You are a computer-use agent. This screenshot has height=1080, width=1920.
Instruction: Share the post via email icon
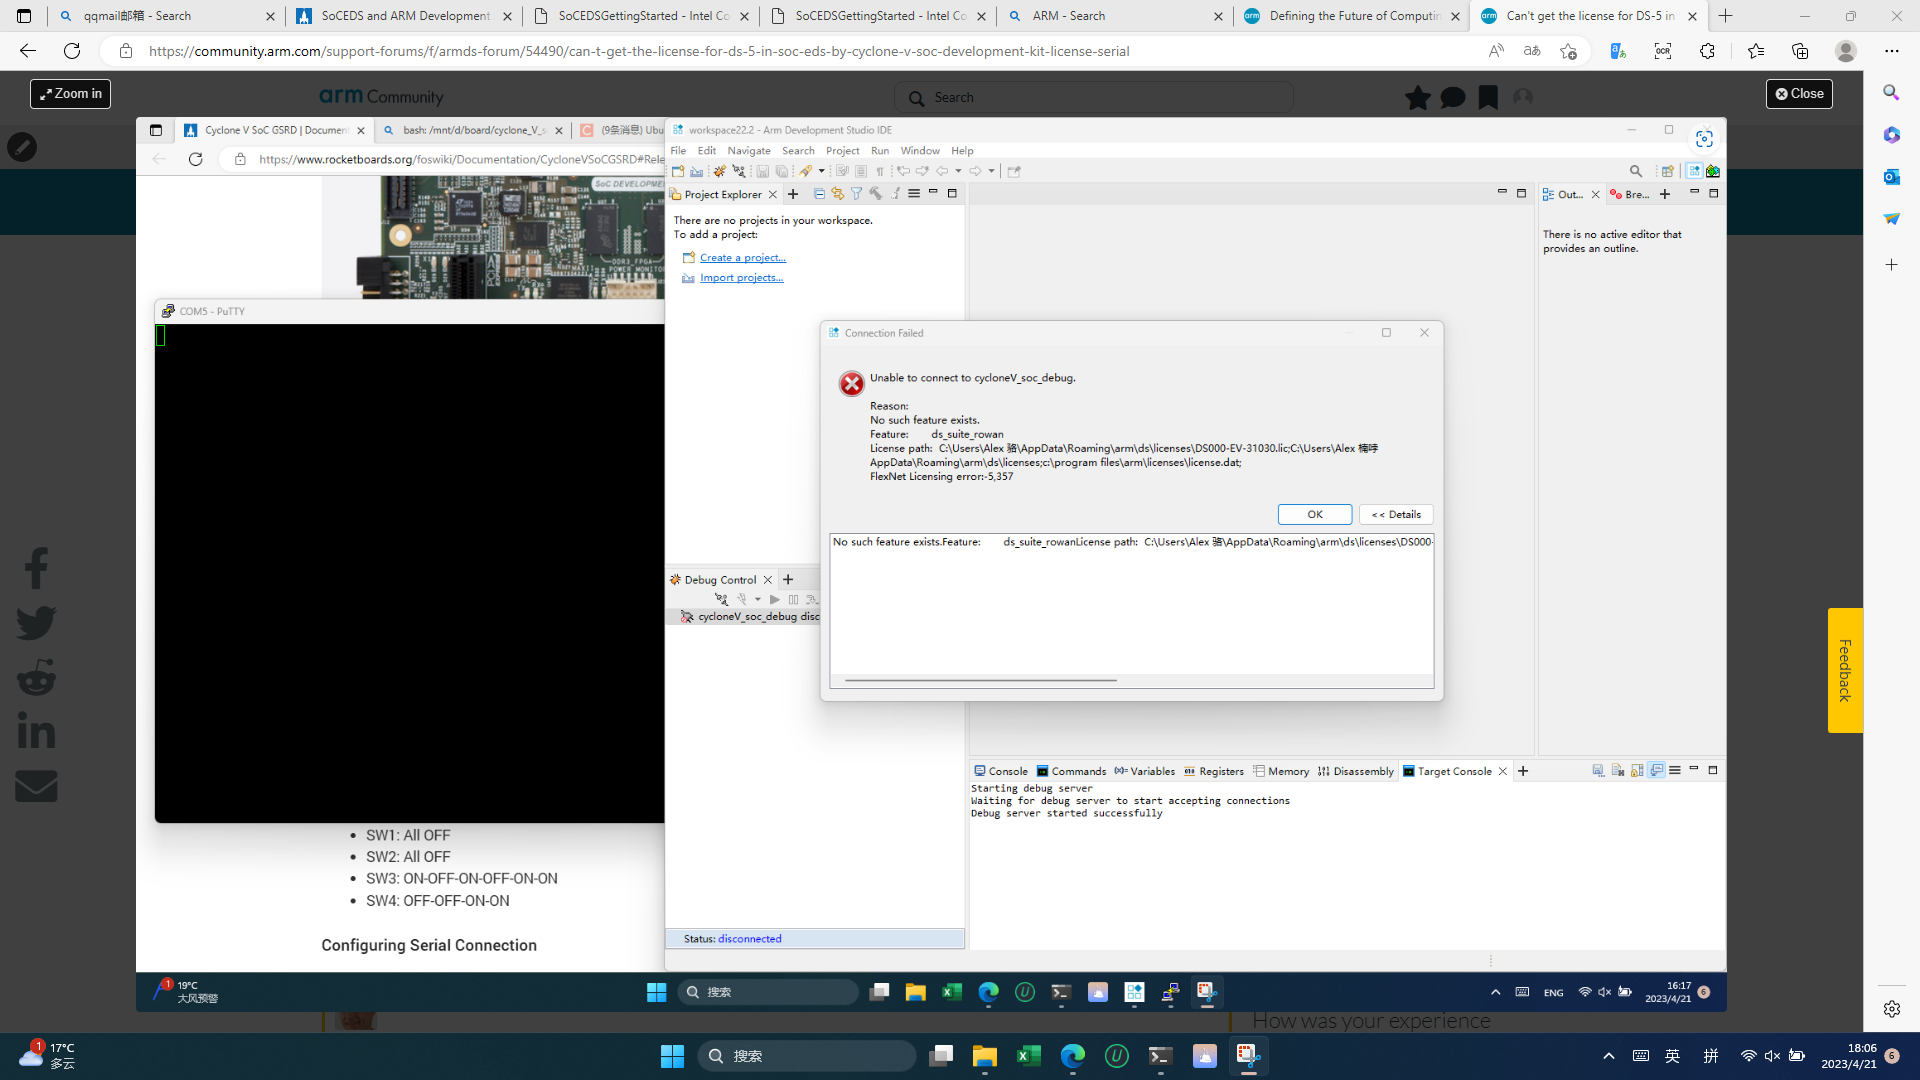tap(36, 786)
